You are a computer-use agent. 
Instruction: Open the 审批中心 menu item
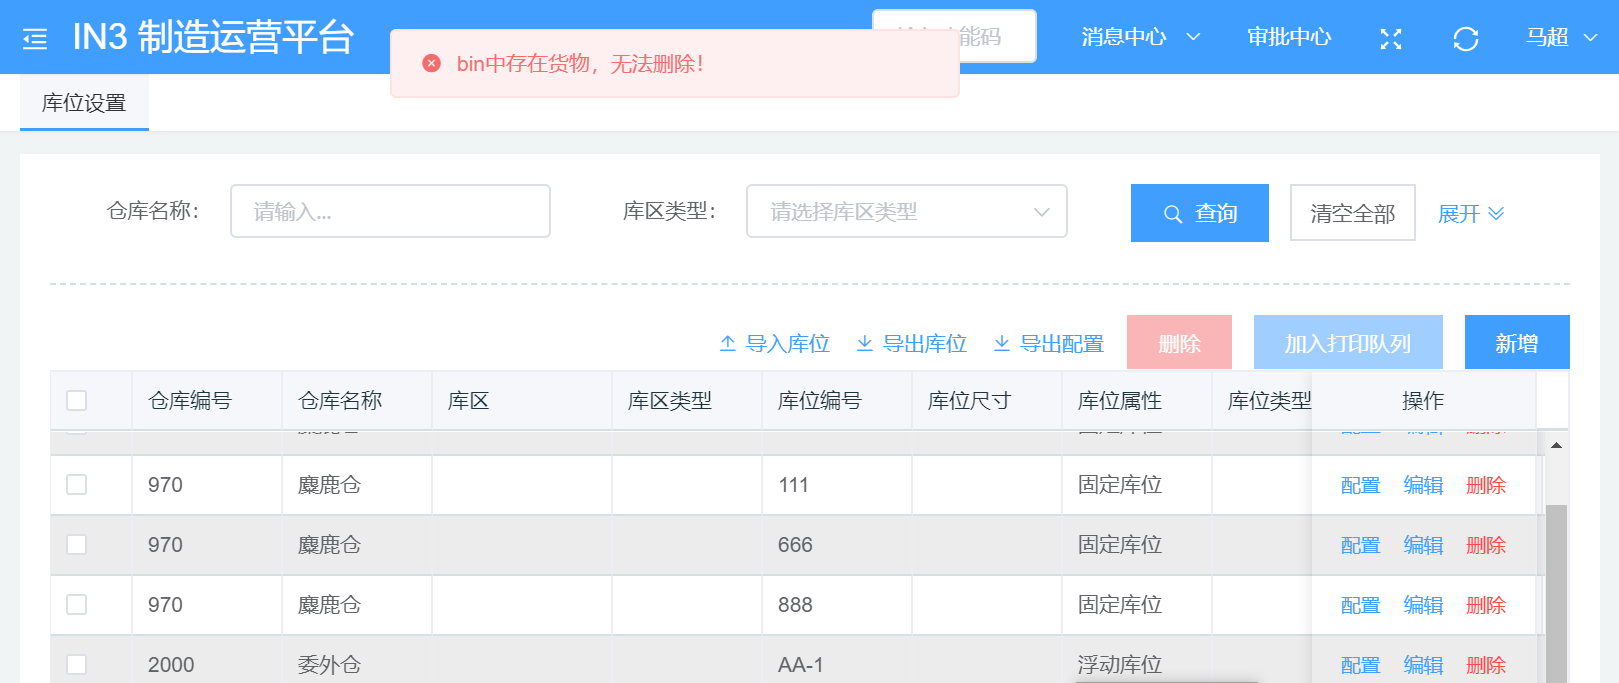1289,38
